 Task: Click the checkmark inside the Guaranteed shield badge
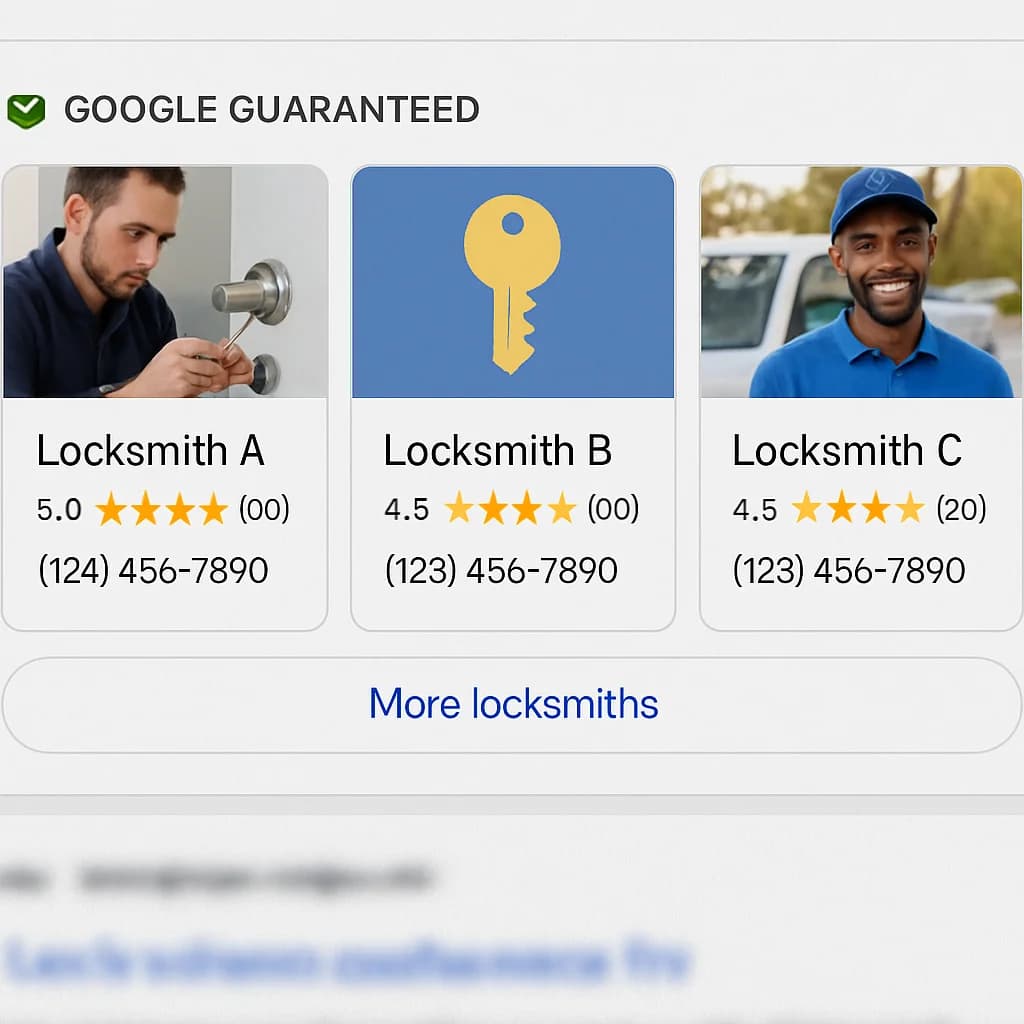(27, 105)
